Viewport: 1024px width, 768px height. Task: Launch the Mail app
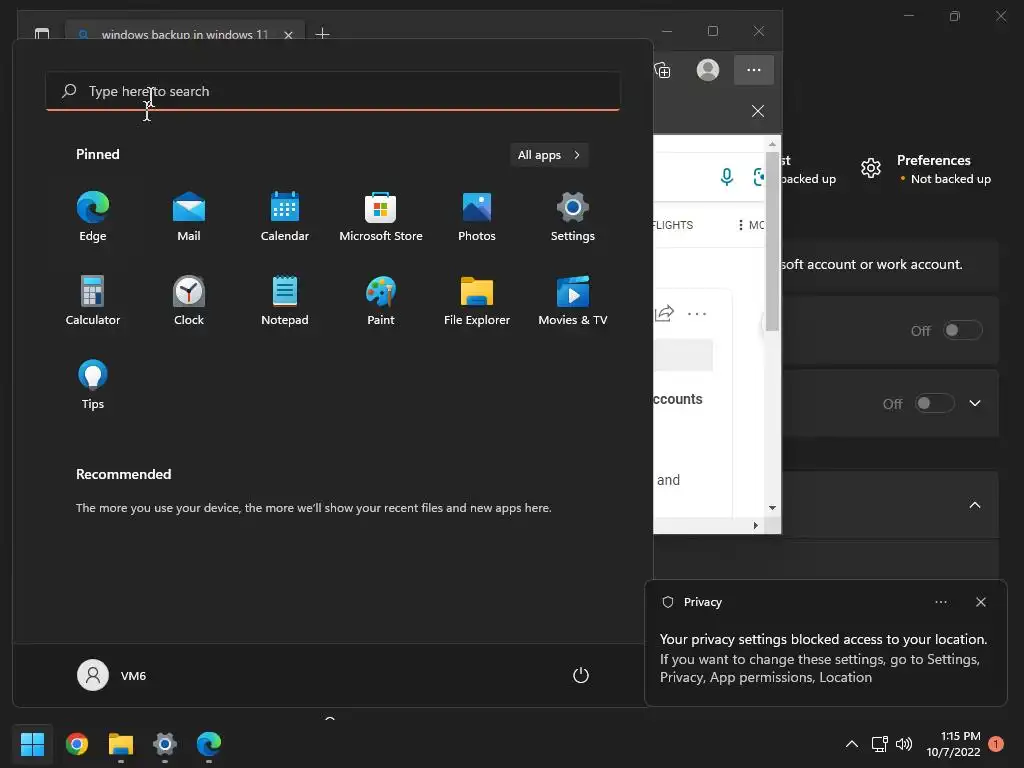(189, 216)
